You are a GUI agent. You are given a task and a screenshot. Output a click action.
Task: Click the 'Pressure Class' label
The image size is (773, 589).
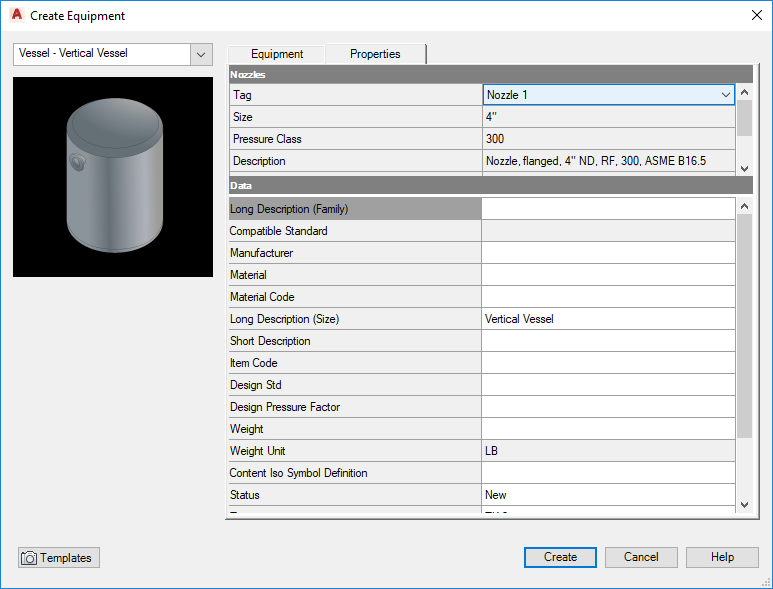(267, 139)
